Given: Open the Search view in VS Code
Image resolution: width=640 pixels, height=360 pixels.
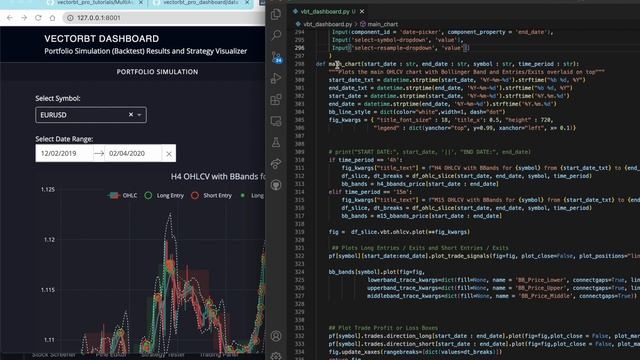Looking at the screenshot, I should coord(276,35).
